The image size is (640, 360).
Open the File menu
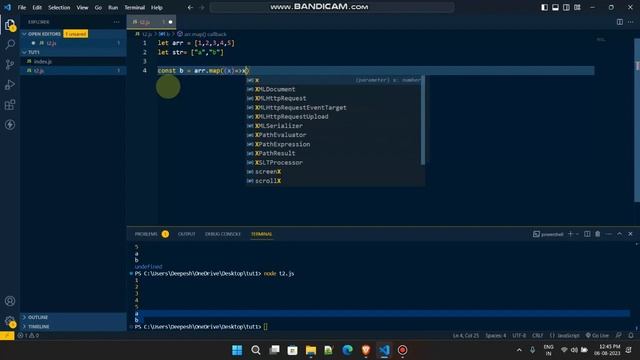coord(22,7)
